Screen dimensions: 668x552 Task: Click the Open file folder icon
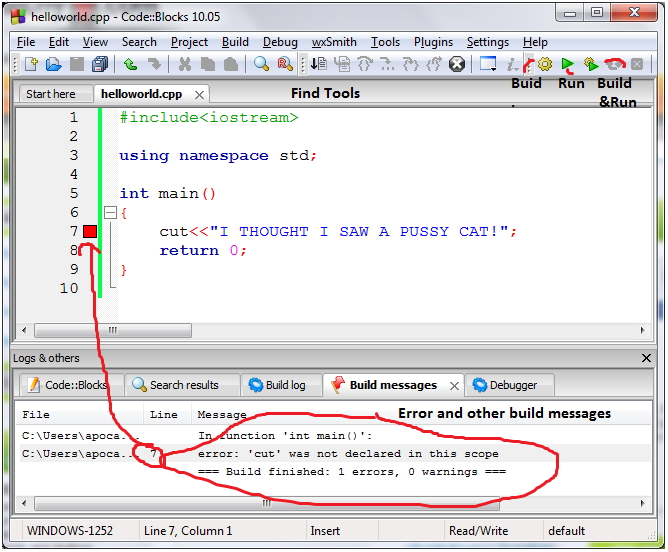click(53, 64)
